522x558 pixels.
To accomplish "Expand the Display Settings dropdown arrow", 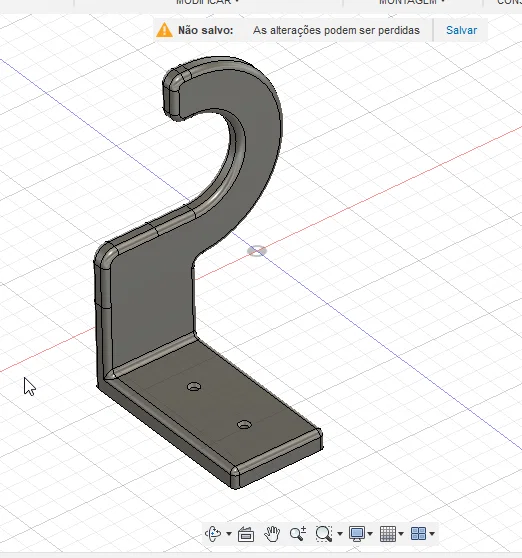I will [370, 534].
